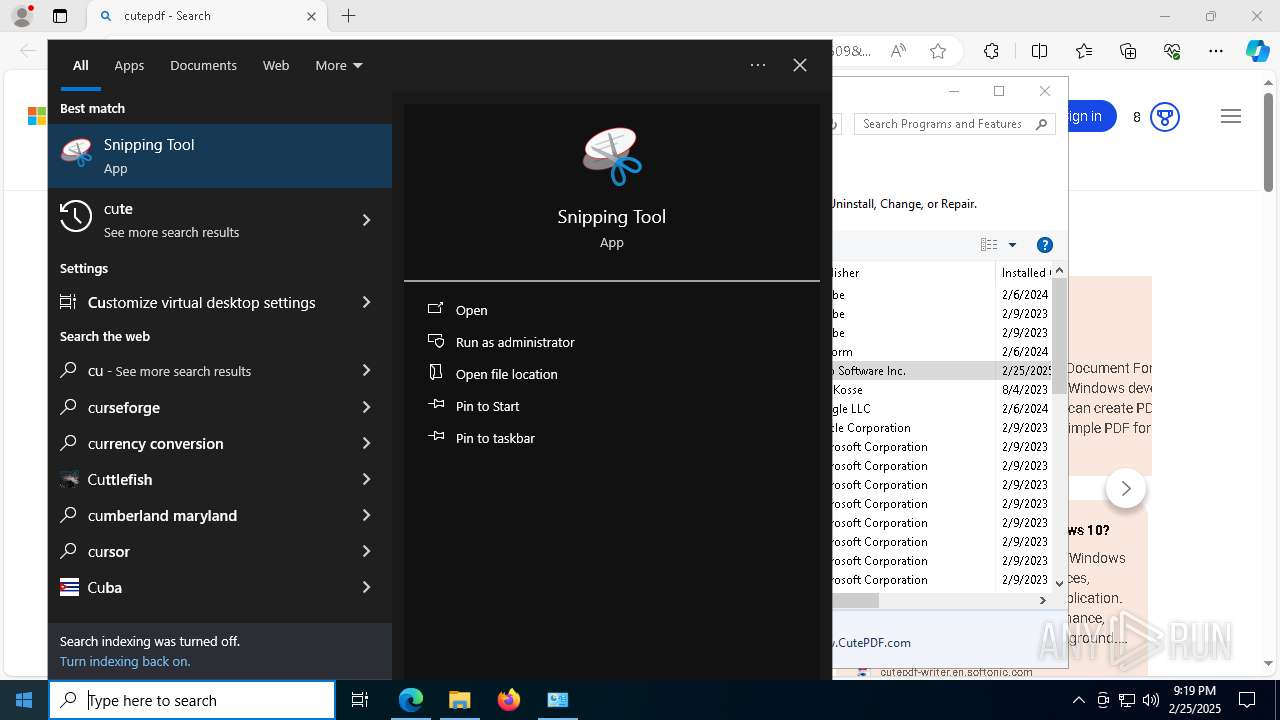
Task: Click the Microsoft Rewards trophy icon
Action: (x=1164, y=117)
